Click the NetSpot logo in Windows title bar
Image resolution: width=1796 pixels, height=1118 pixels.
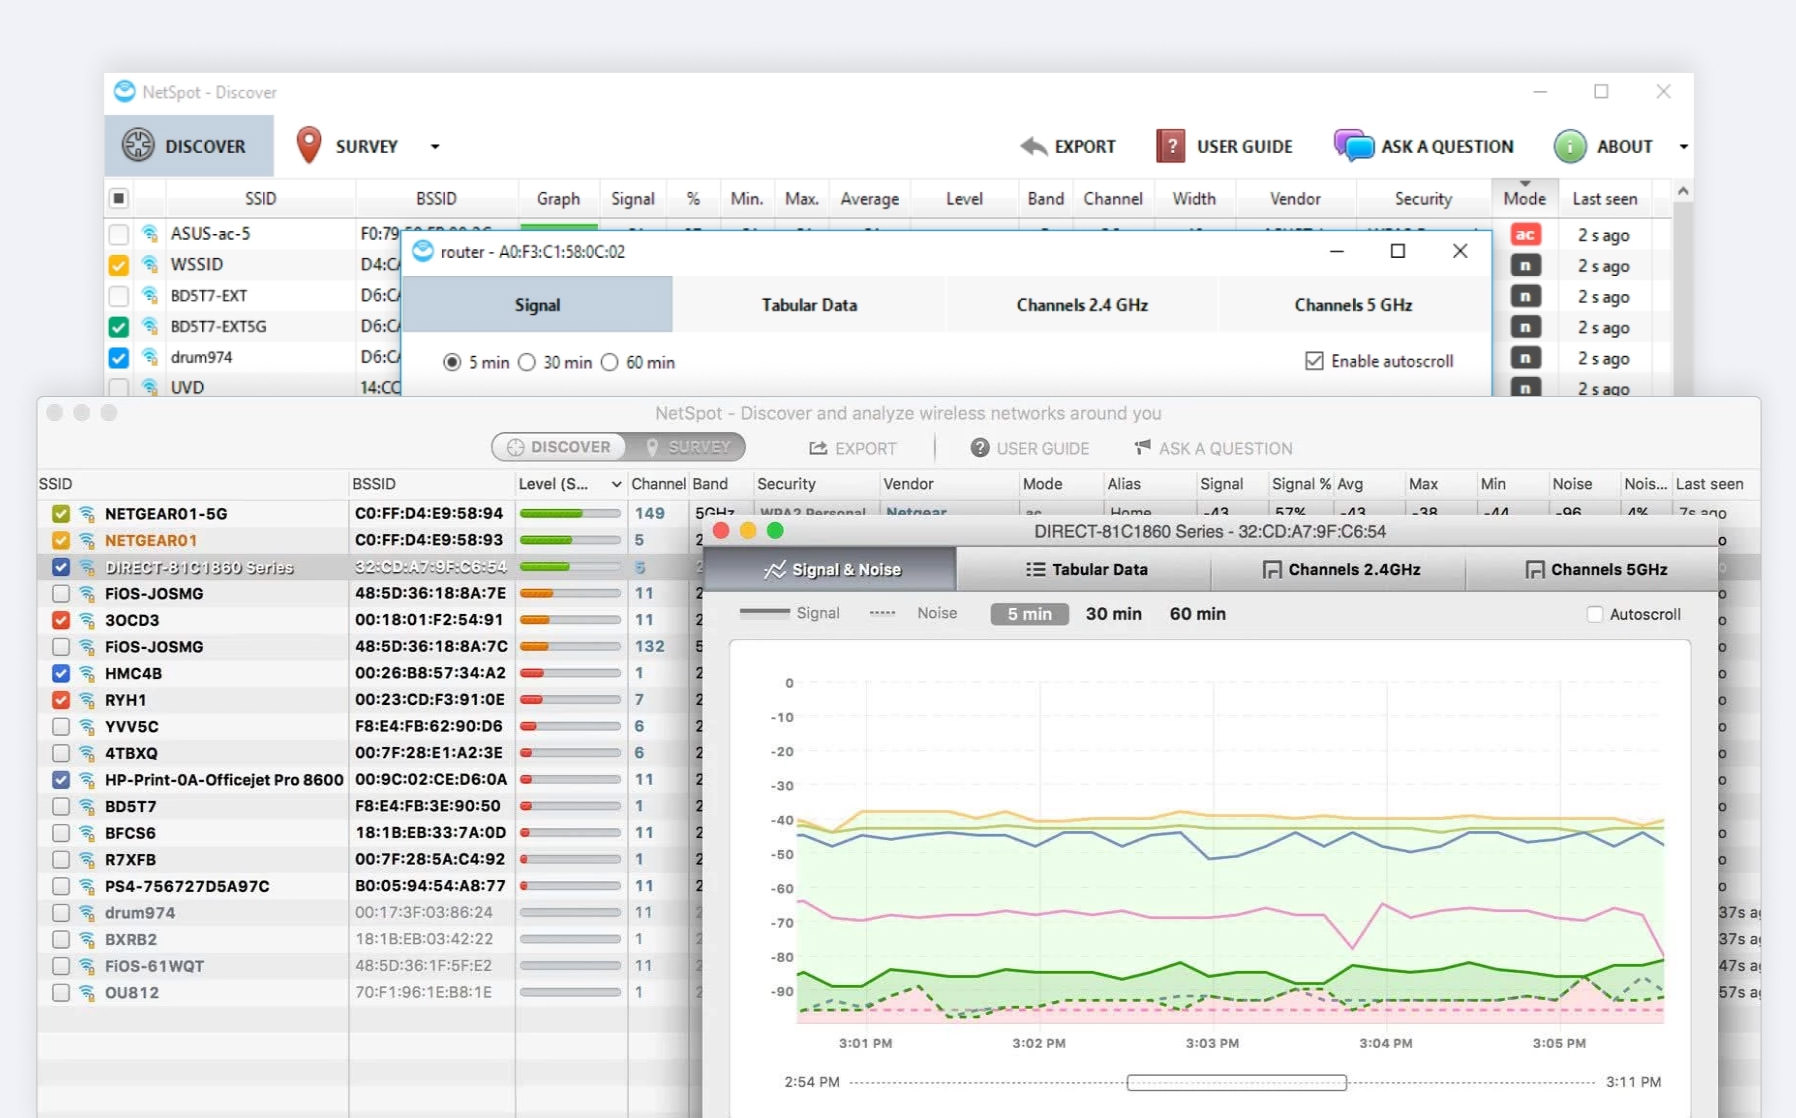[x=124, y=91]
